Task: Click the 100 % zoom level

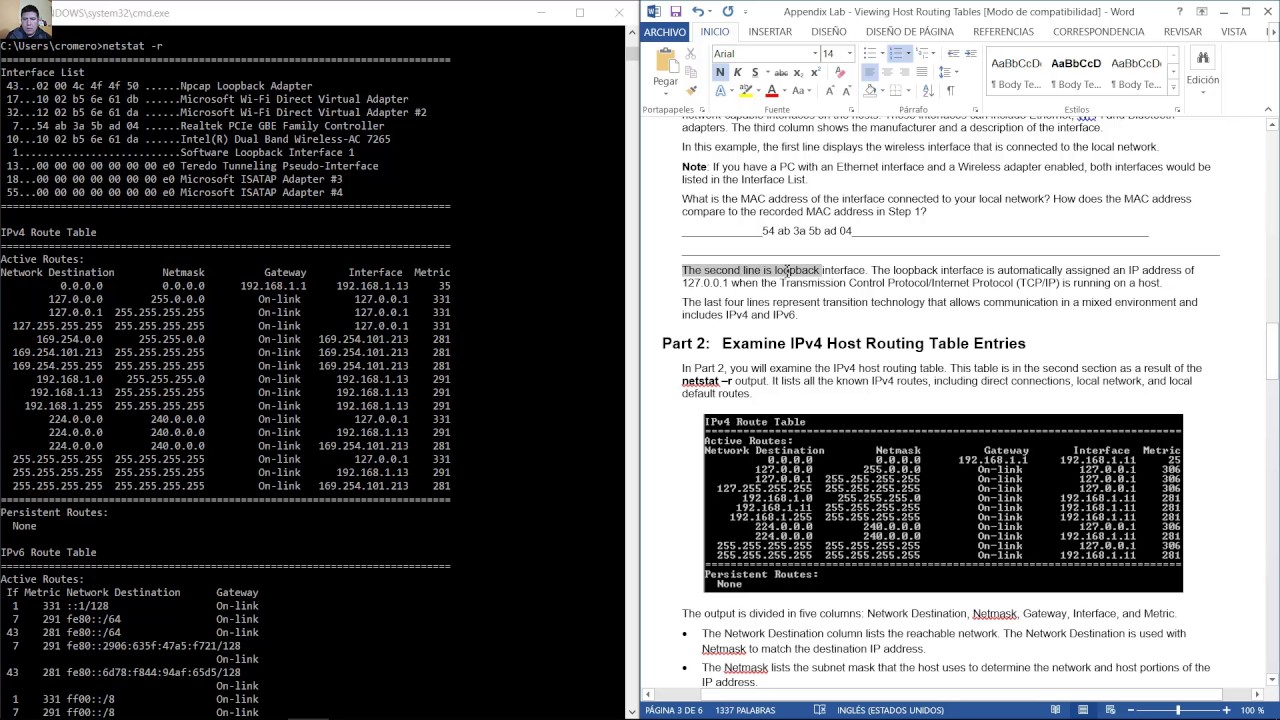Action: [1252, 710]
